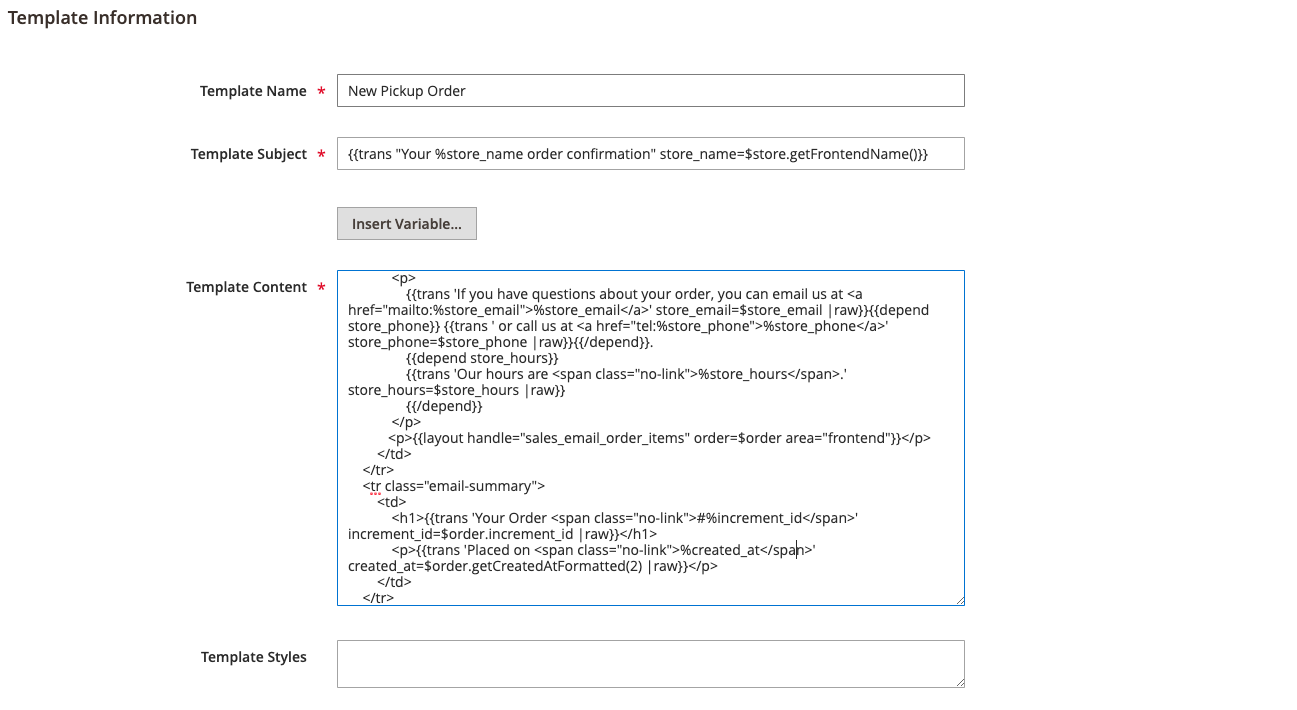
Task: Click the Template Content label
Action: tap(246, 287)
